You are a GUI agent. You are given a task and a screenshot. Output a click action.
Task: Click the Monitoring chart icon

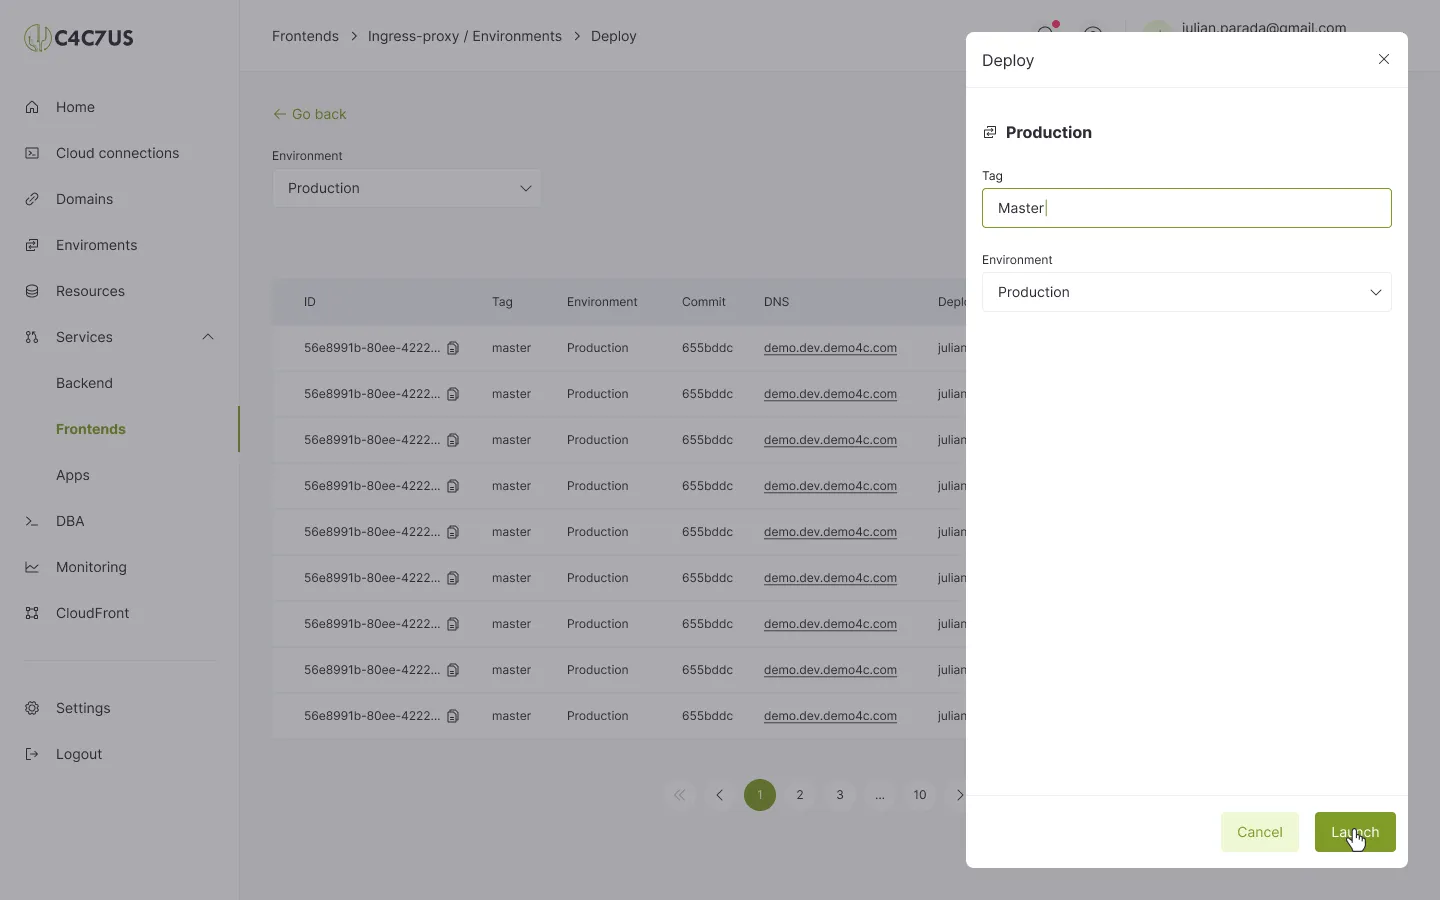[x=32, y=567]
